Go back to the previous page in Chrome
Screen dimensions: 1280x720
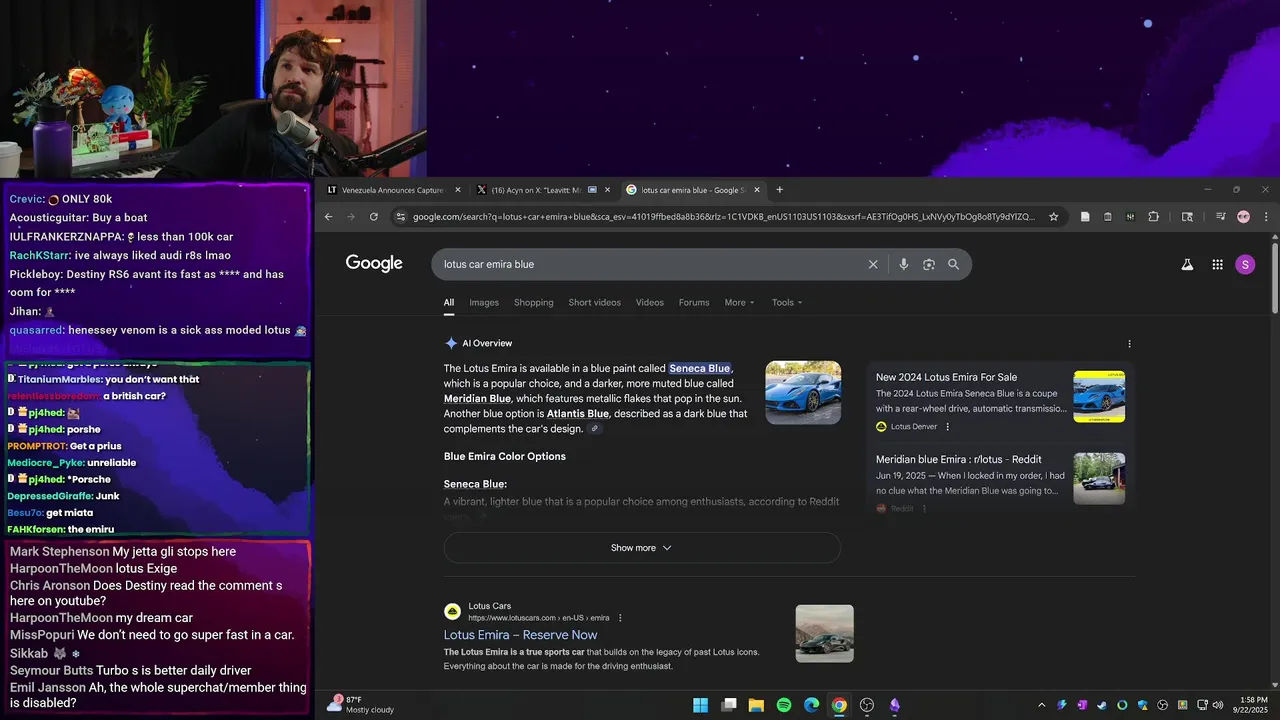(x=328, y=217)
